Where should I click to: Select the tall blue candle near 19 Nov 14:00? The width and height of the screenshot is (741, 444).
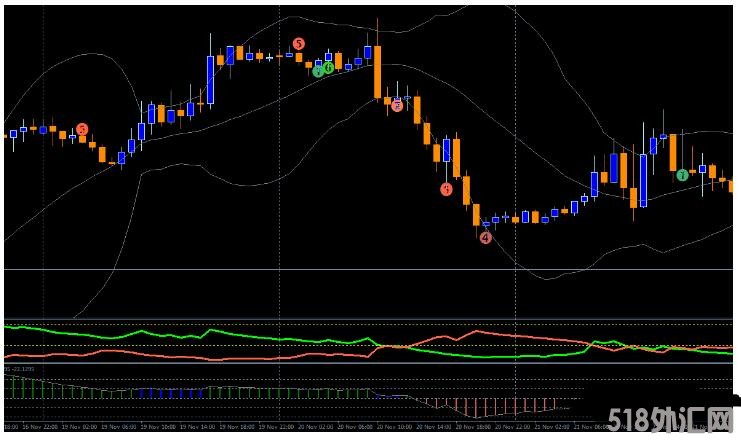(210, 80)
